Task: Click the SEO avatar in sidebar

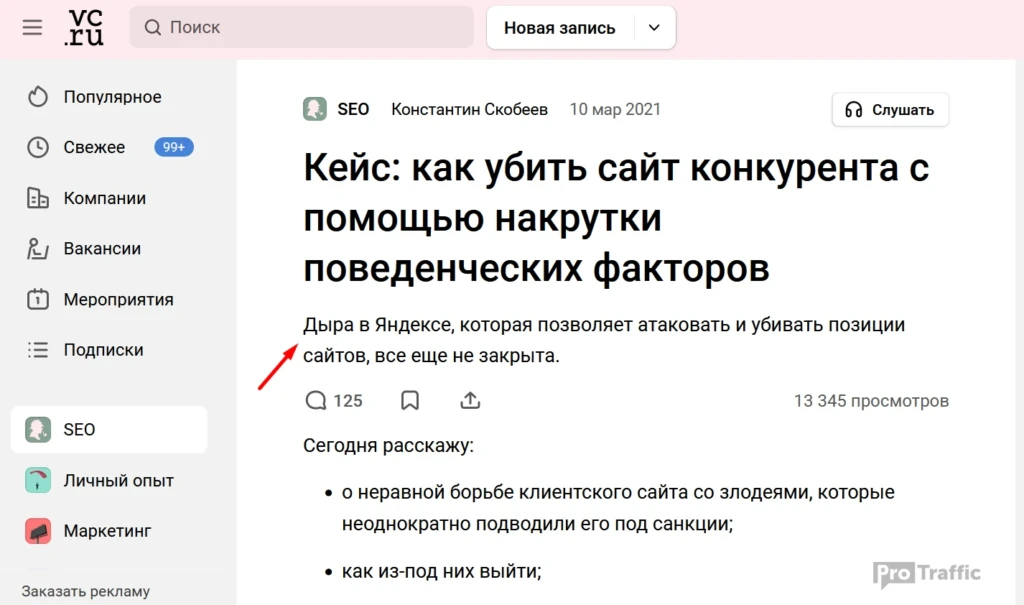Action: [x=38, y=429]
